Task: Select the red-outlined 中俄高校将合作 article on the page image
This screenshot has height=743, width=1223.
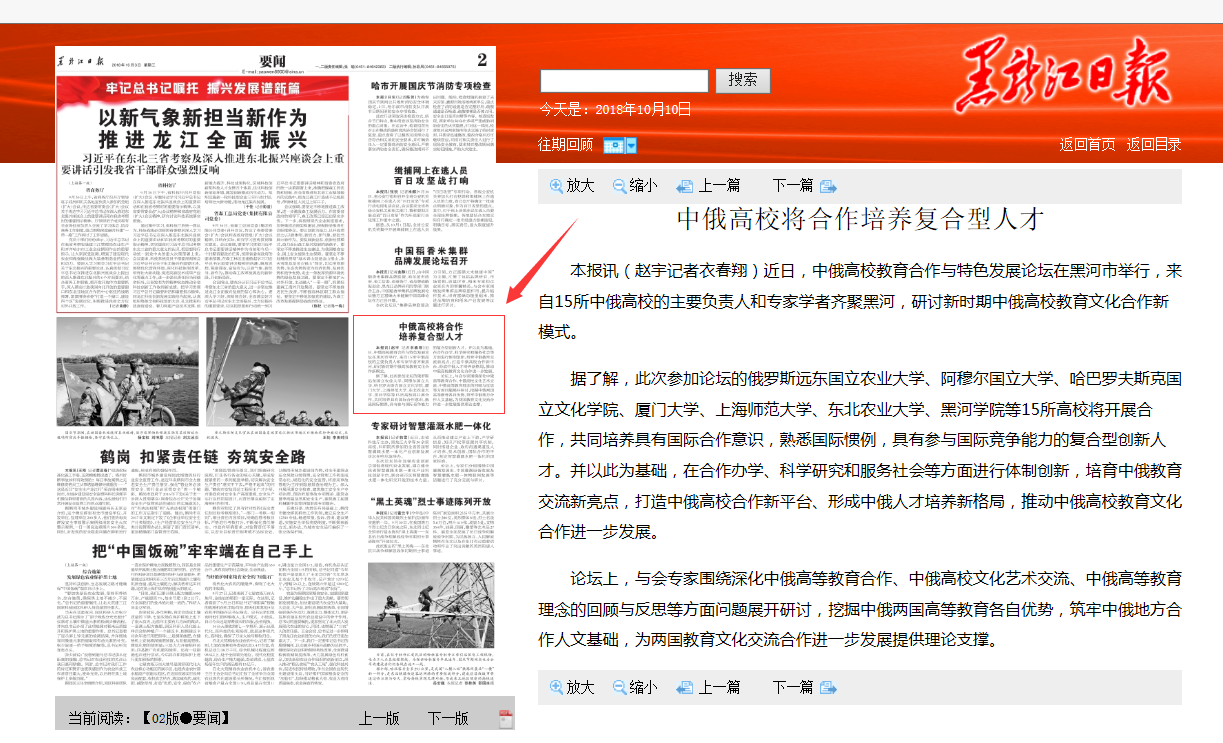Action: (x=429, y=365)
